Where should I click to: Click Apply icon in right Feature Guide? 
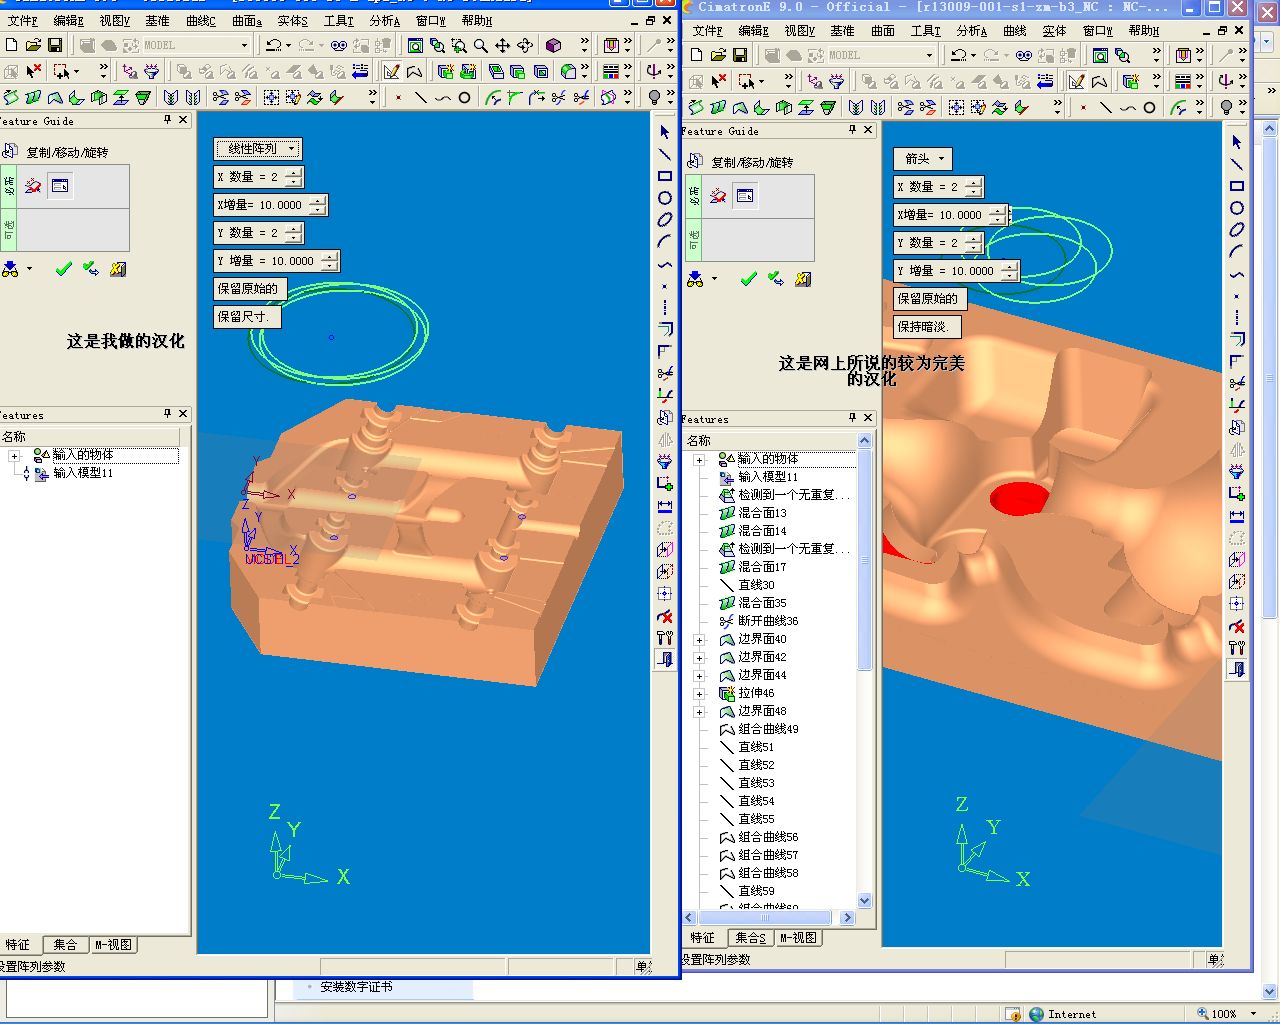pos(776,279)
